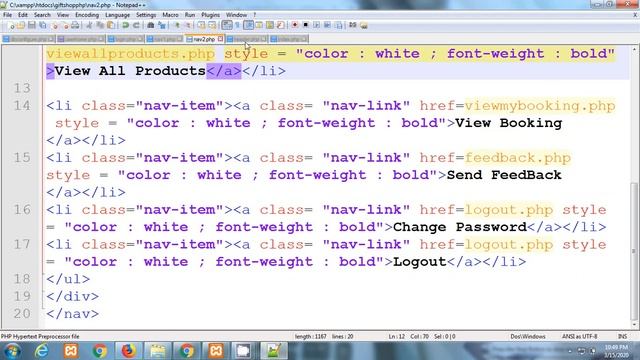The image size is (640, 360).
Task: Open the Window menu
Action: [x=236, y=15]
